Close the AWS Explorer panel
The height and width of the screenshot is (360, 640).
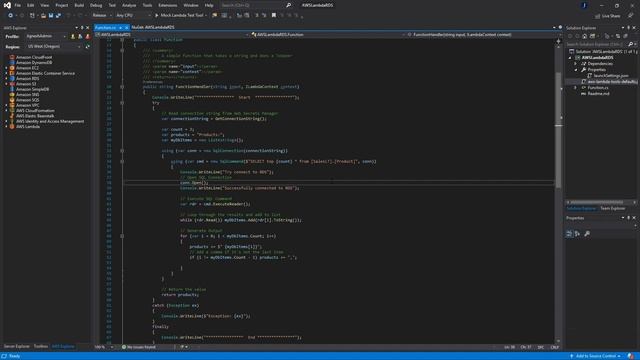pos(87,28)
